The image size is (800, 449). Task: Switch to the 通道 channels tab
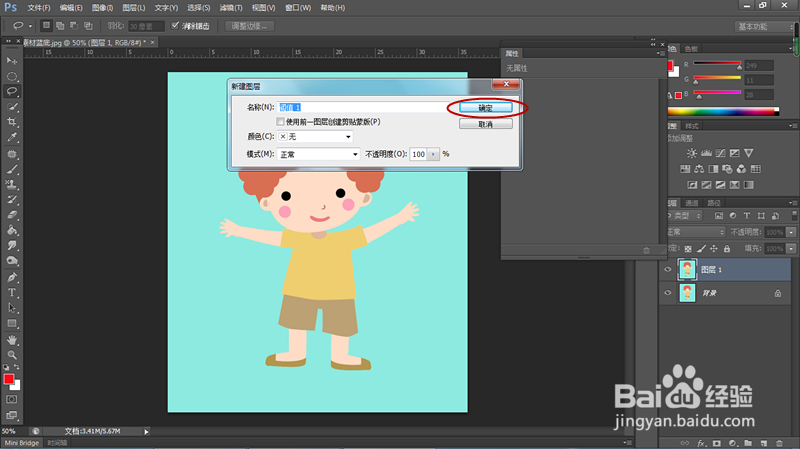691,203
